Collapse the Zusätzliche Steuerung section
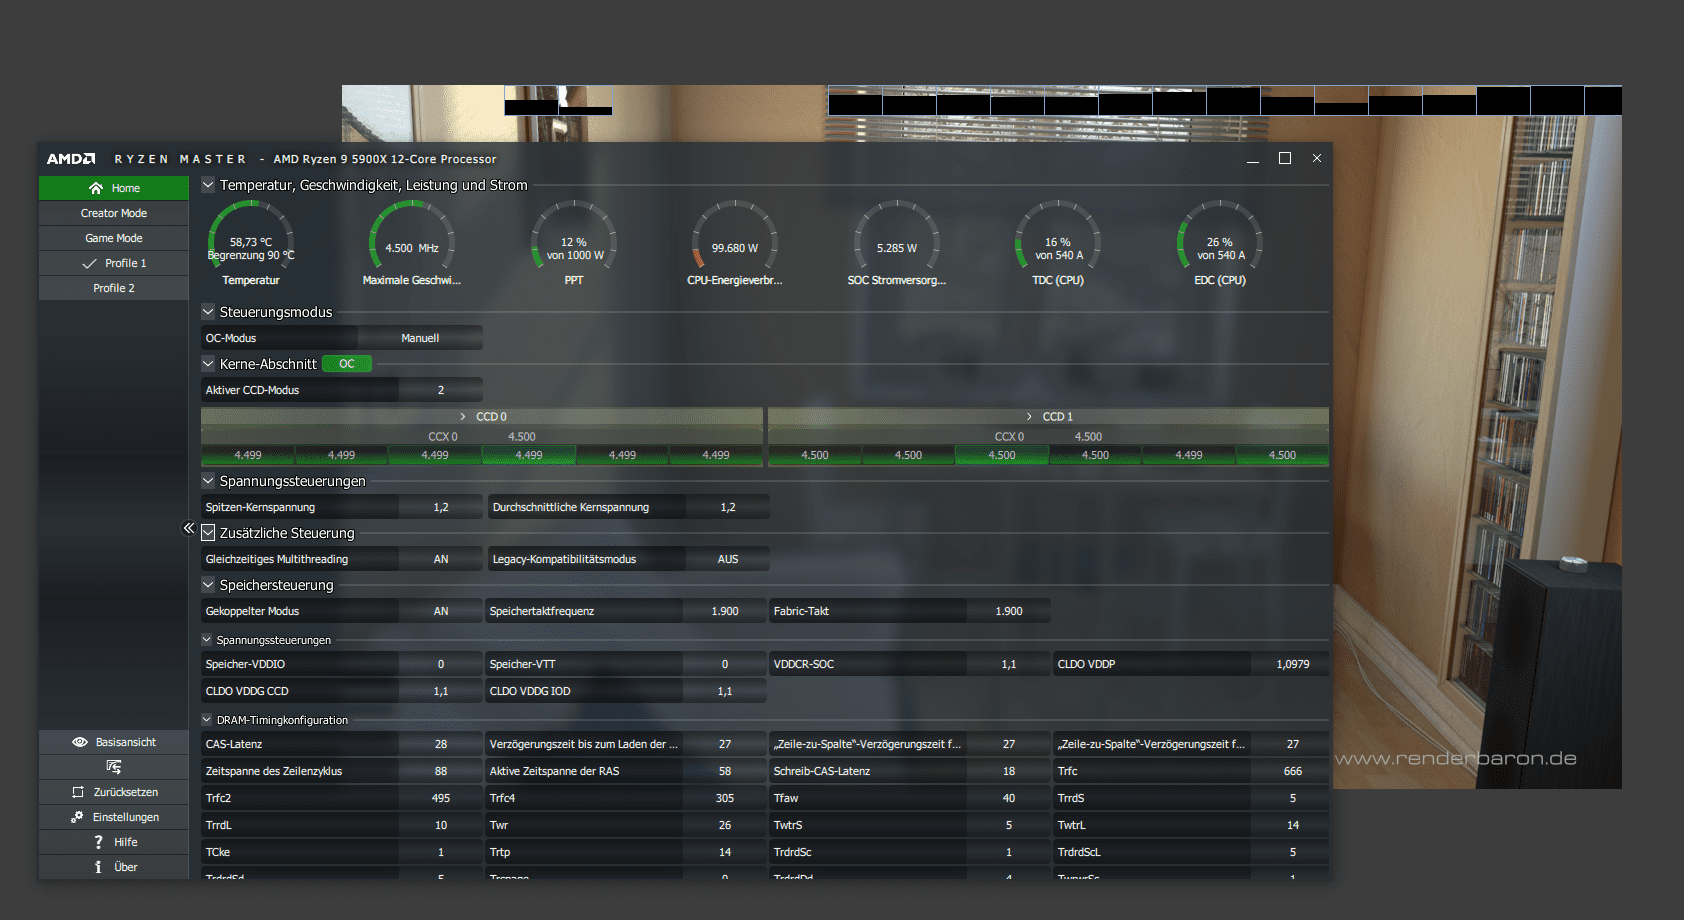Screen dimensions: 1684x920 (x=208, y=533)
